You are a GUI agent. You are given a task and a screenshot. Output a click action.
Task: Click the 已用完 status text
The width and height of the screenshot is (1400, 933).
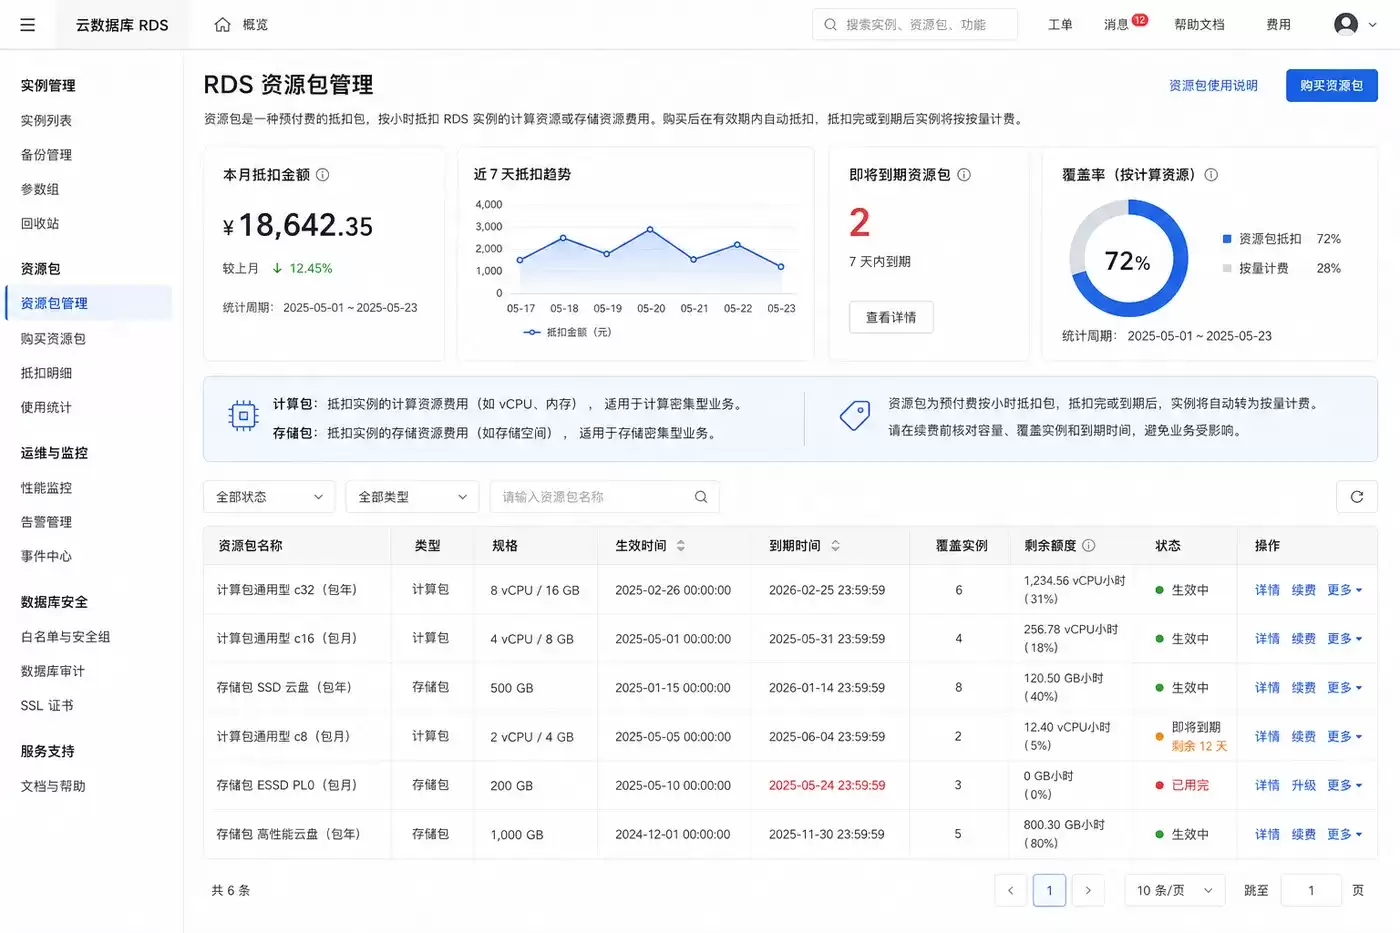(x=1190, y=786)
